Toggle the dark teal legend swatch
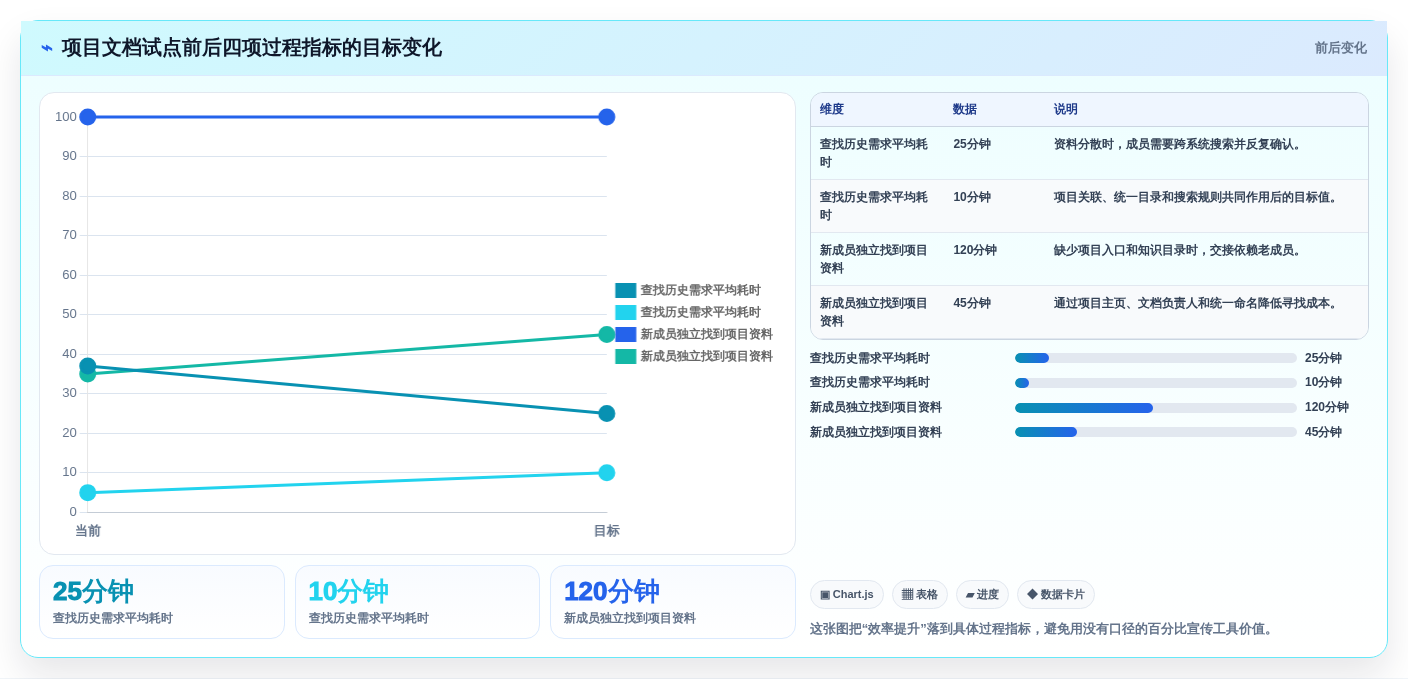1408x679 pixels. [626, 291]
